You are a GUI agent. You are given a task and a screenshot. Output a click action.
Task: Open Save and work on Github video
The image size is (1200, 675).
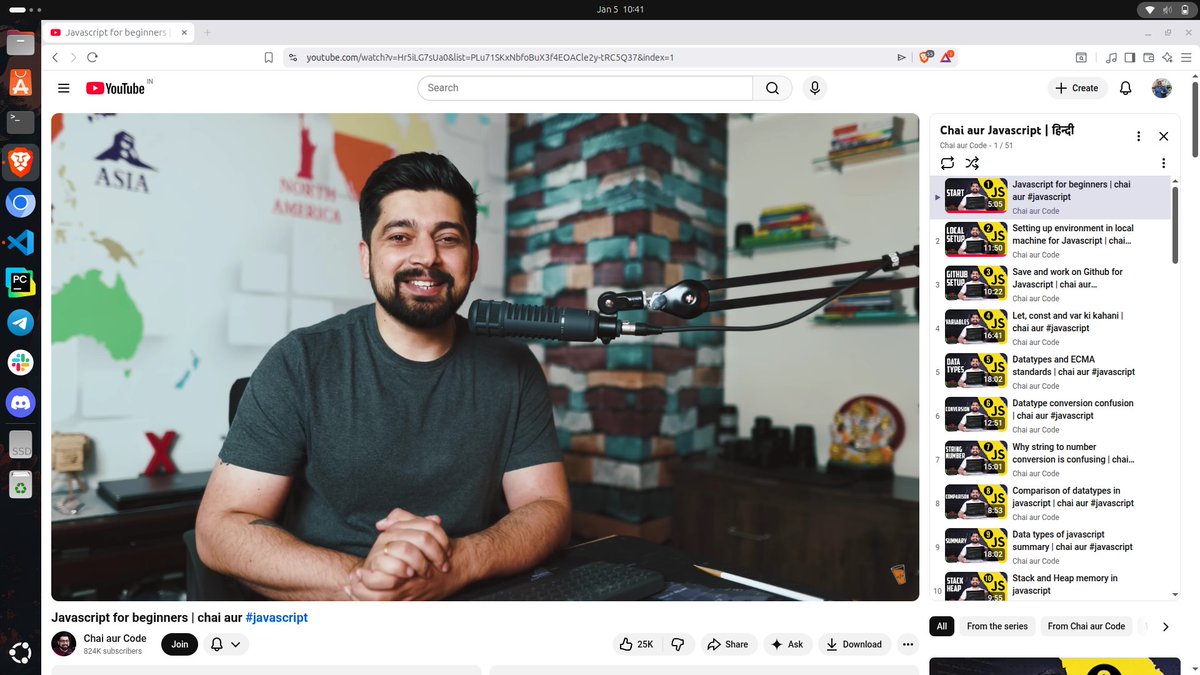pyautogui.click(x=1050, y=285)
